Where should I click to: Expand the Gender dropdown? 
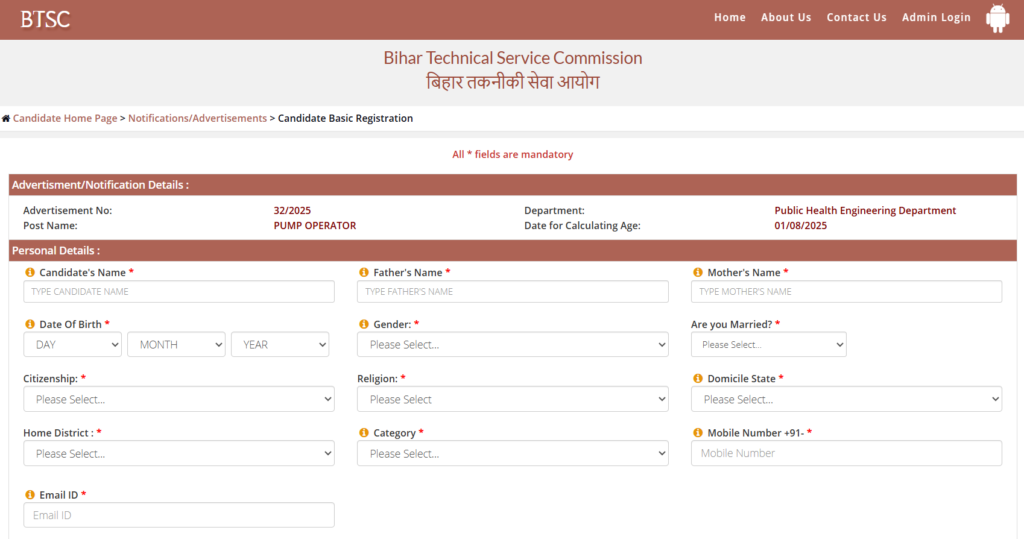(x=512, y=344)
